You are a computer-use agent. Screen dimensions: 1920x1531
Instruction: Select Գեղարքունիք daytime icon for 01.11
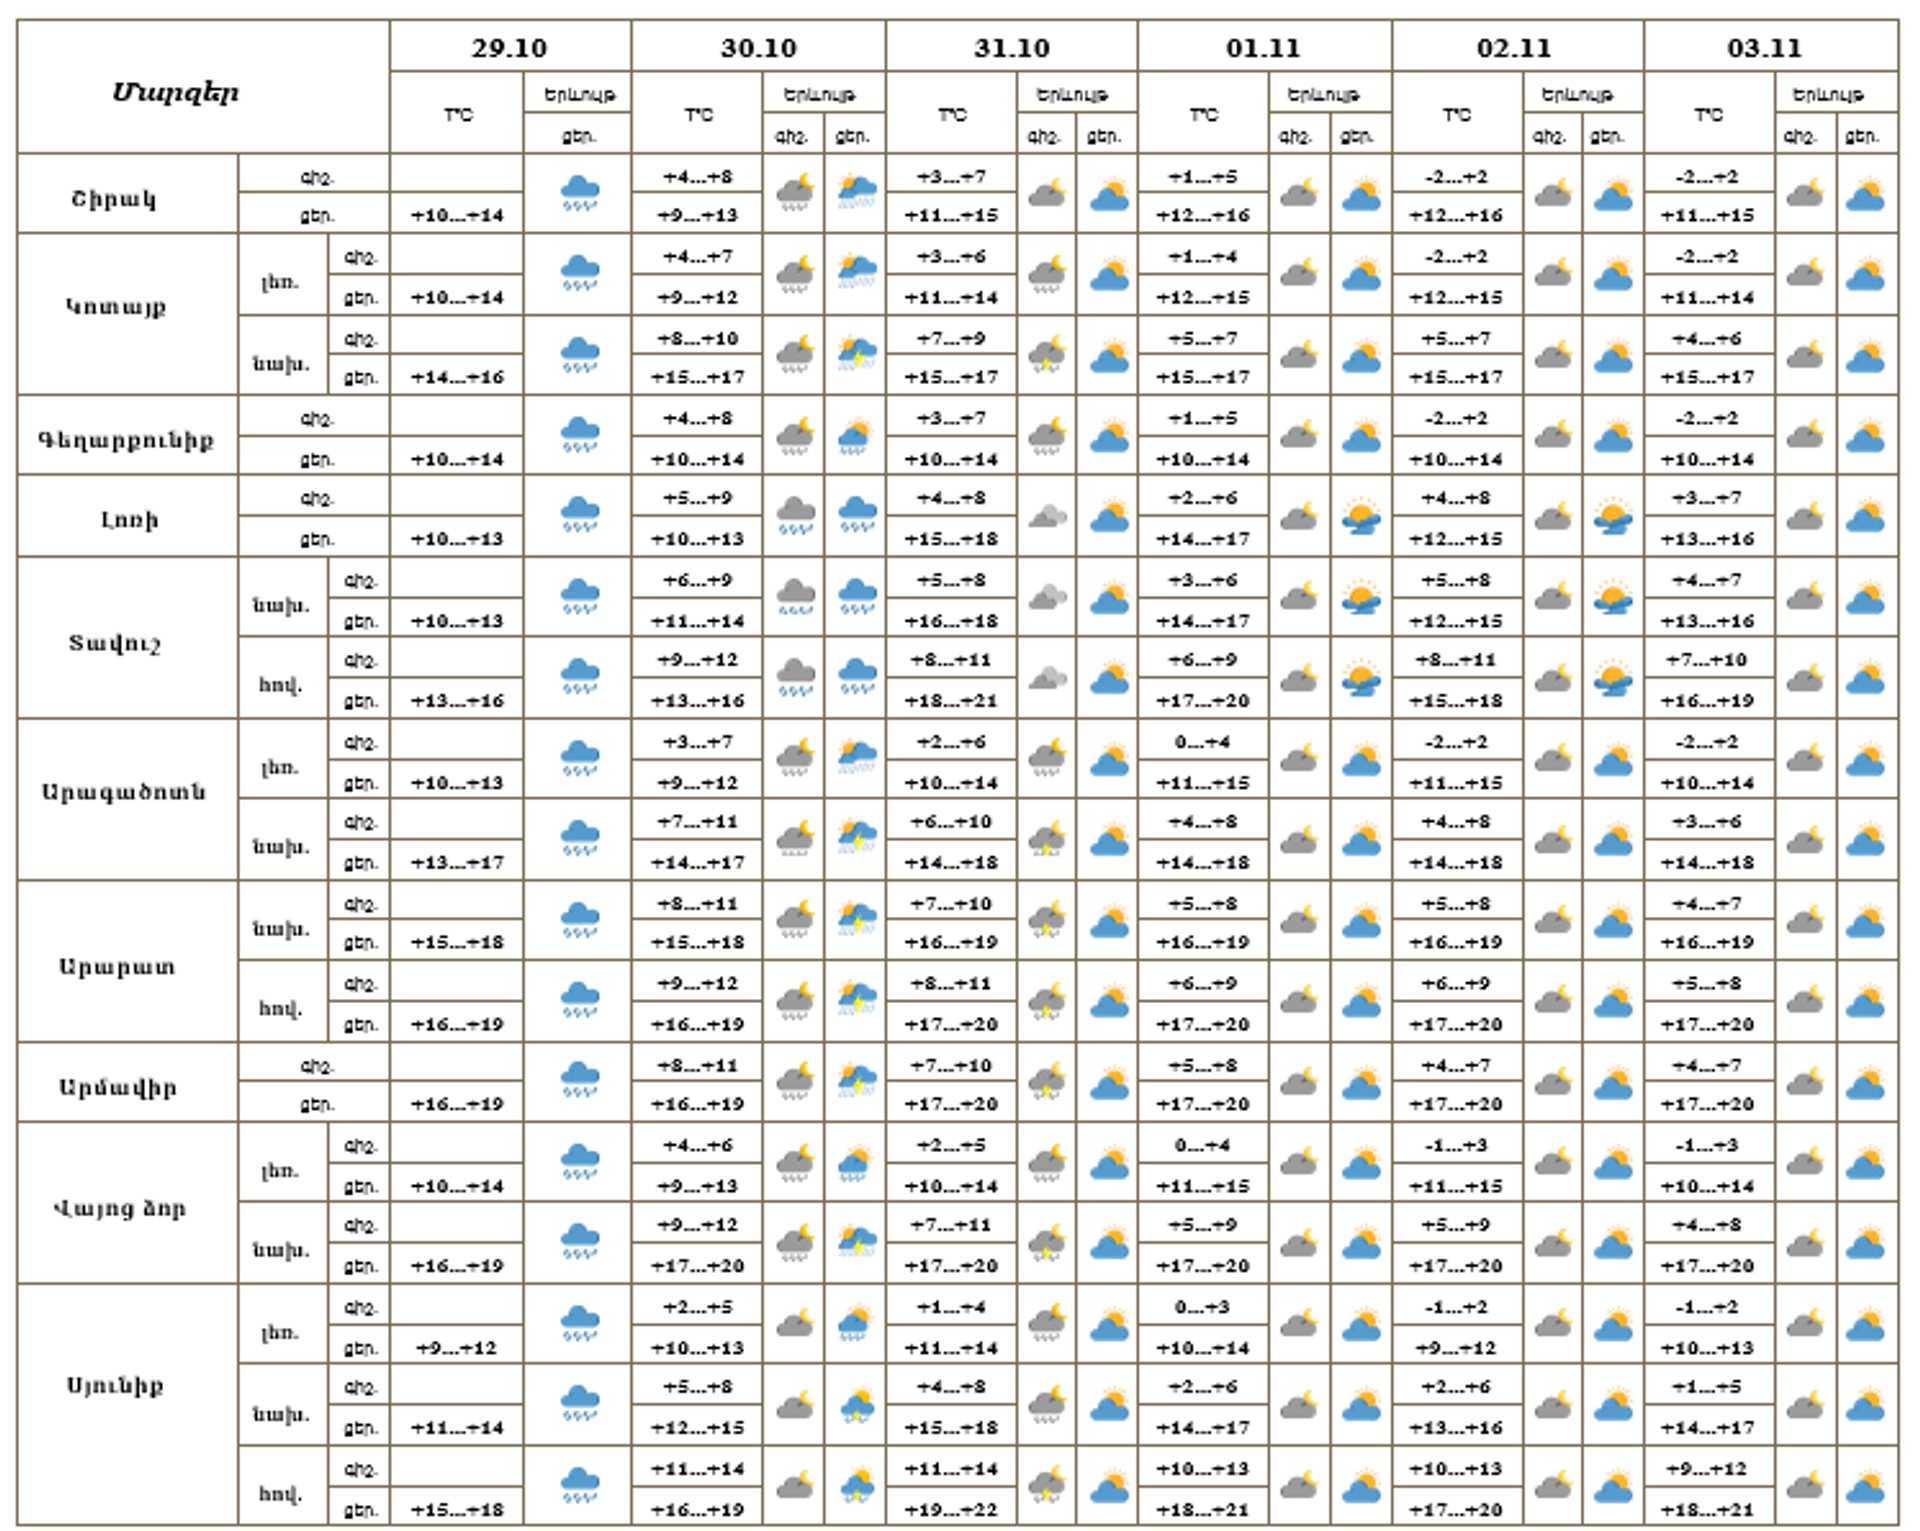(1361, 437)
